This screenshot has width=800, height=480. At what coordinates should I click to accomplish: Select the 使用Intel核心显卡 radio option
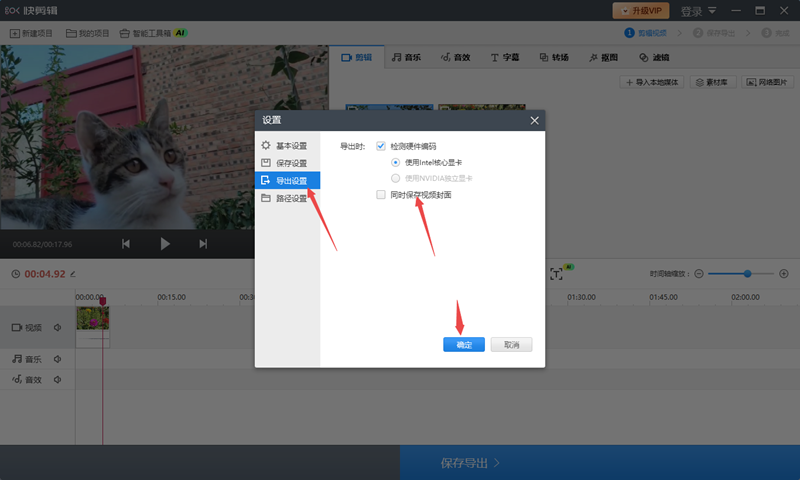pyautogui.click(x=395, y=162)
